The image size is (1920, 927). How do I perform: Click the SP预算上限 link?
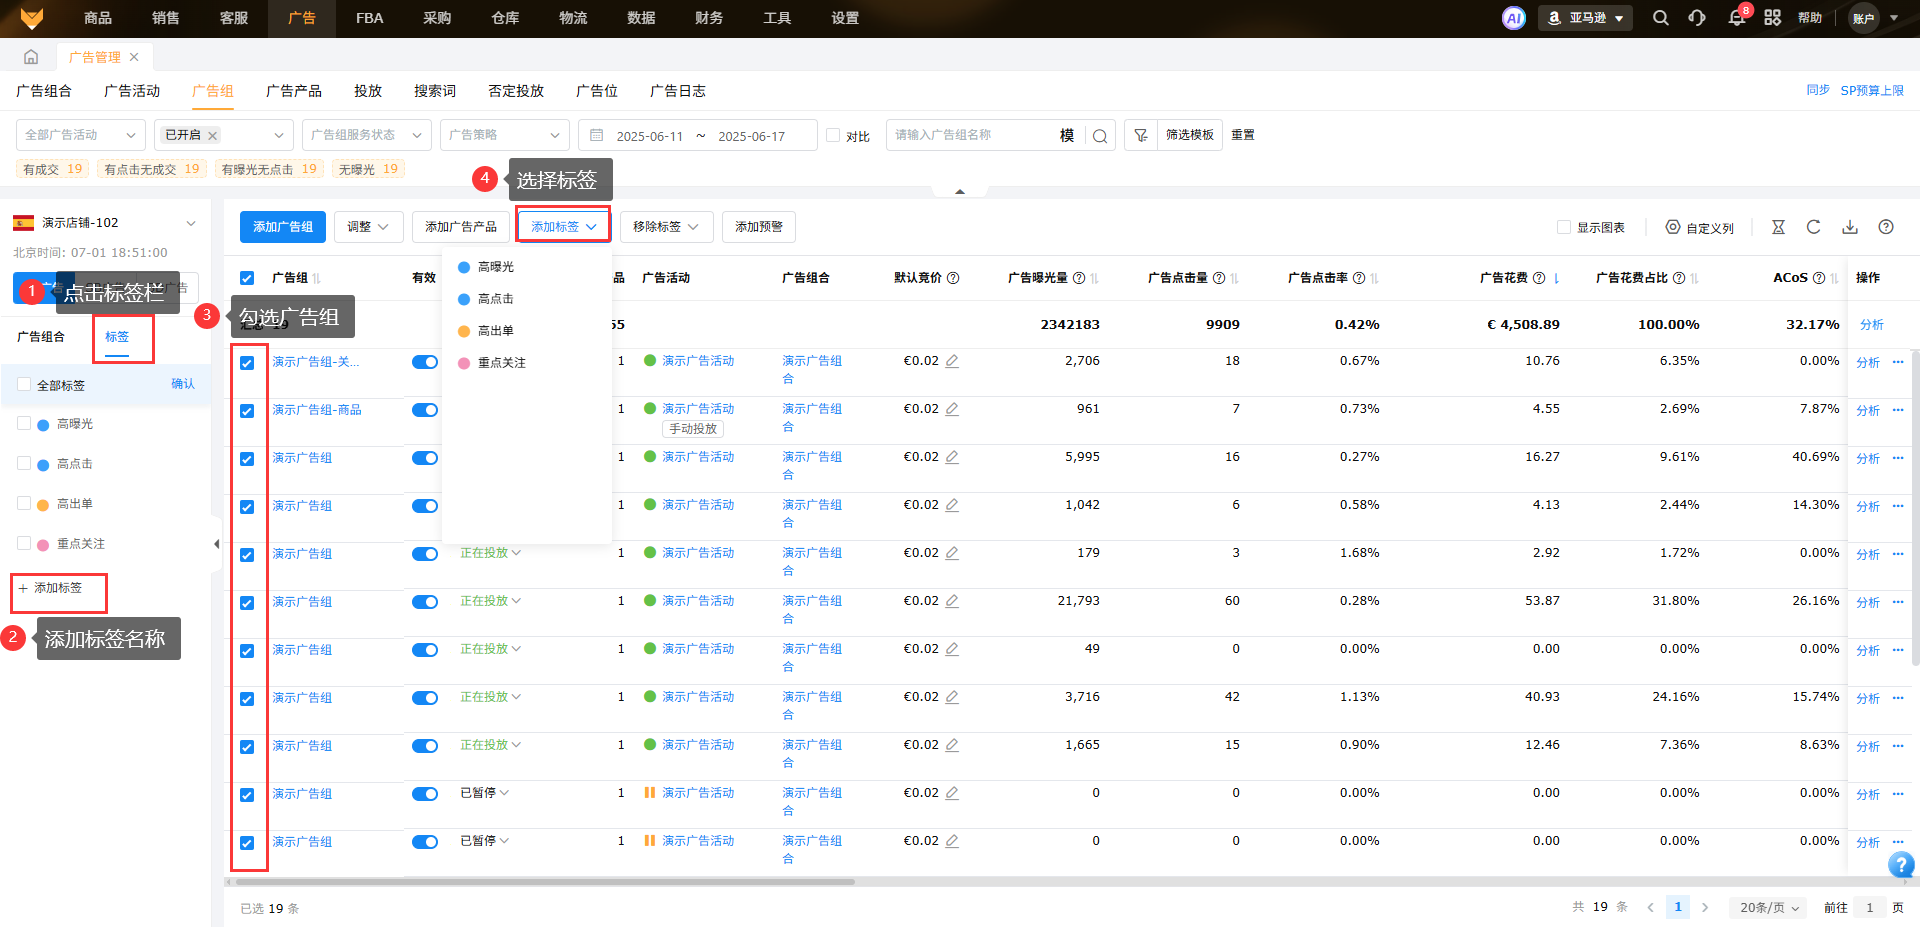click(1872, 90)
